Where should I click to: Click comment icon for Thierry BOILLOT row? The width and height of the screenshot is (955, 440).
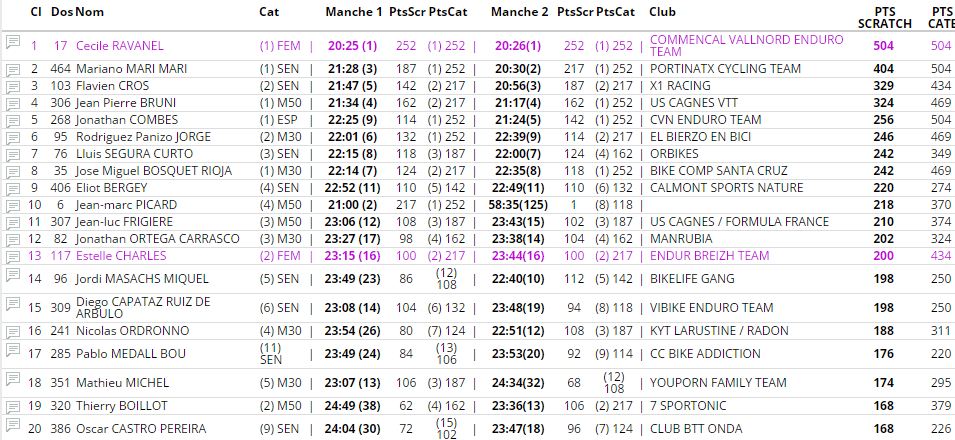click(x=13, y=405)
